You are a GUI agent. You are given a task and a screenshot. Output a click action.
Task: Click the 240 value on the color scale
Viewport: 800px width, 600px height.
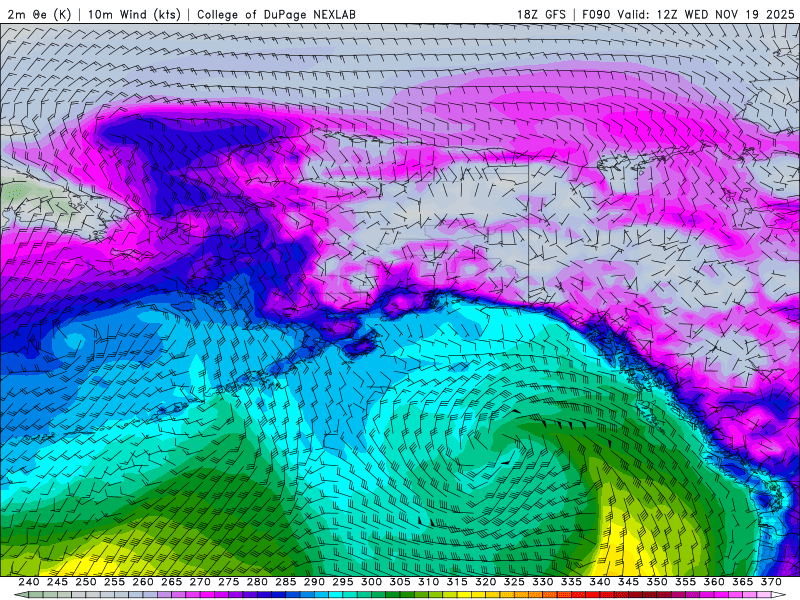[x=29, y=582]
